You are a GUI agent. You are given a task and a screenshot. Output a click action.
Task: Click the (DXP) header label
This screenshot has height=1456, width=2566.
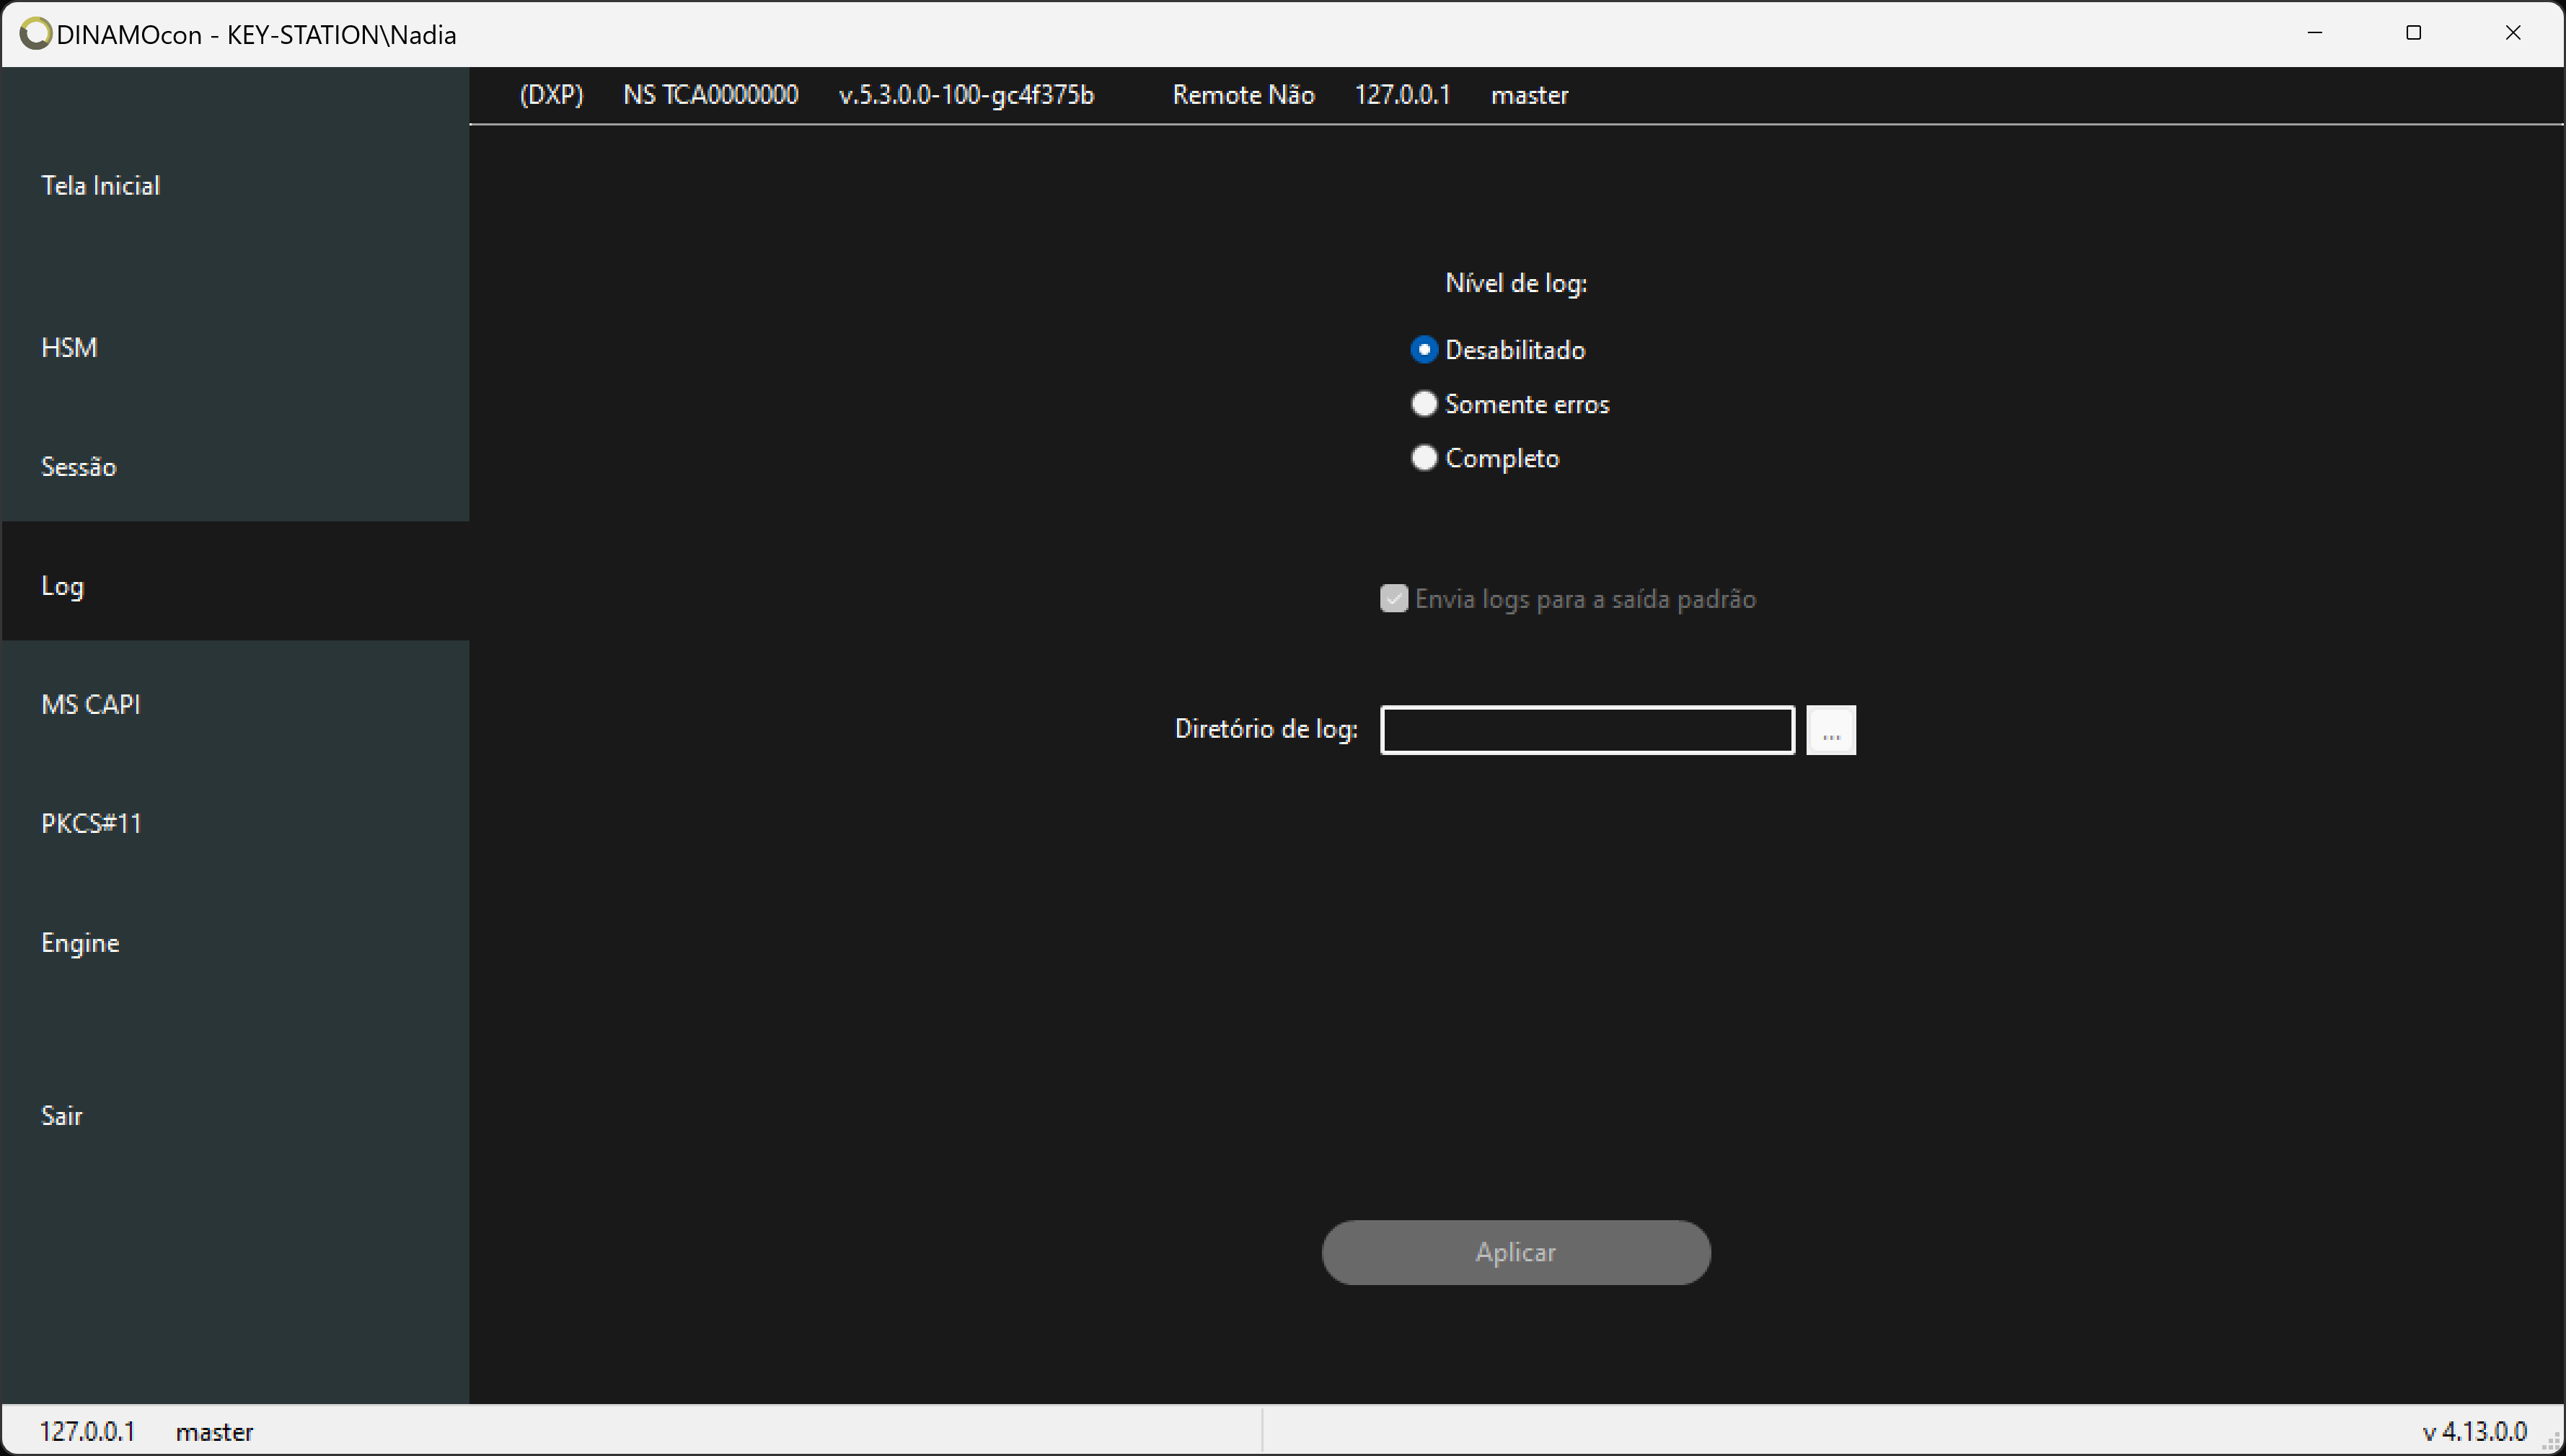[552, 95]
